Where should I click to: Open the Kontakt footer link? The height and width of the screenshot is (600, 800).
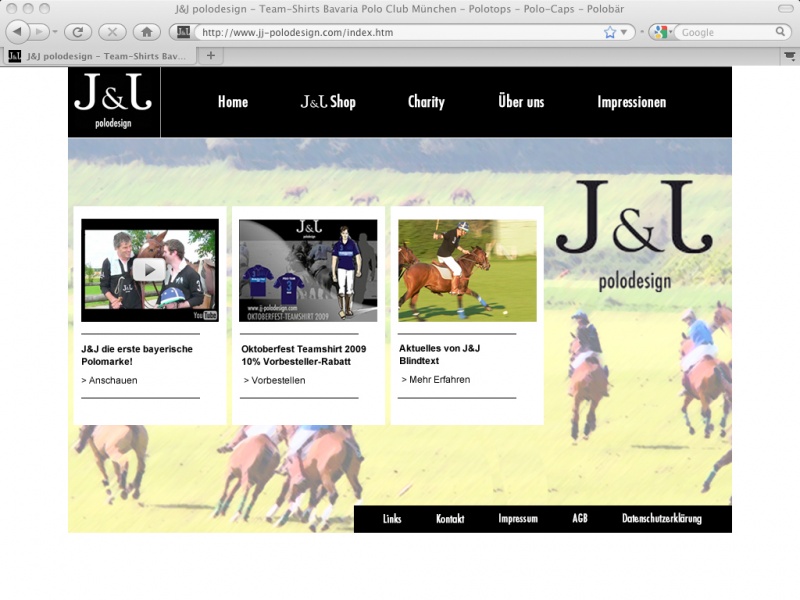[x=450, y=519]
